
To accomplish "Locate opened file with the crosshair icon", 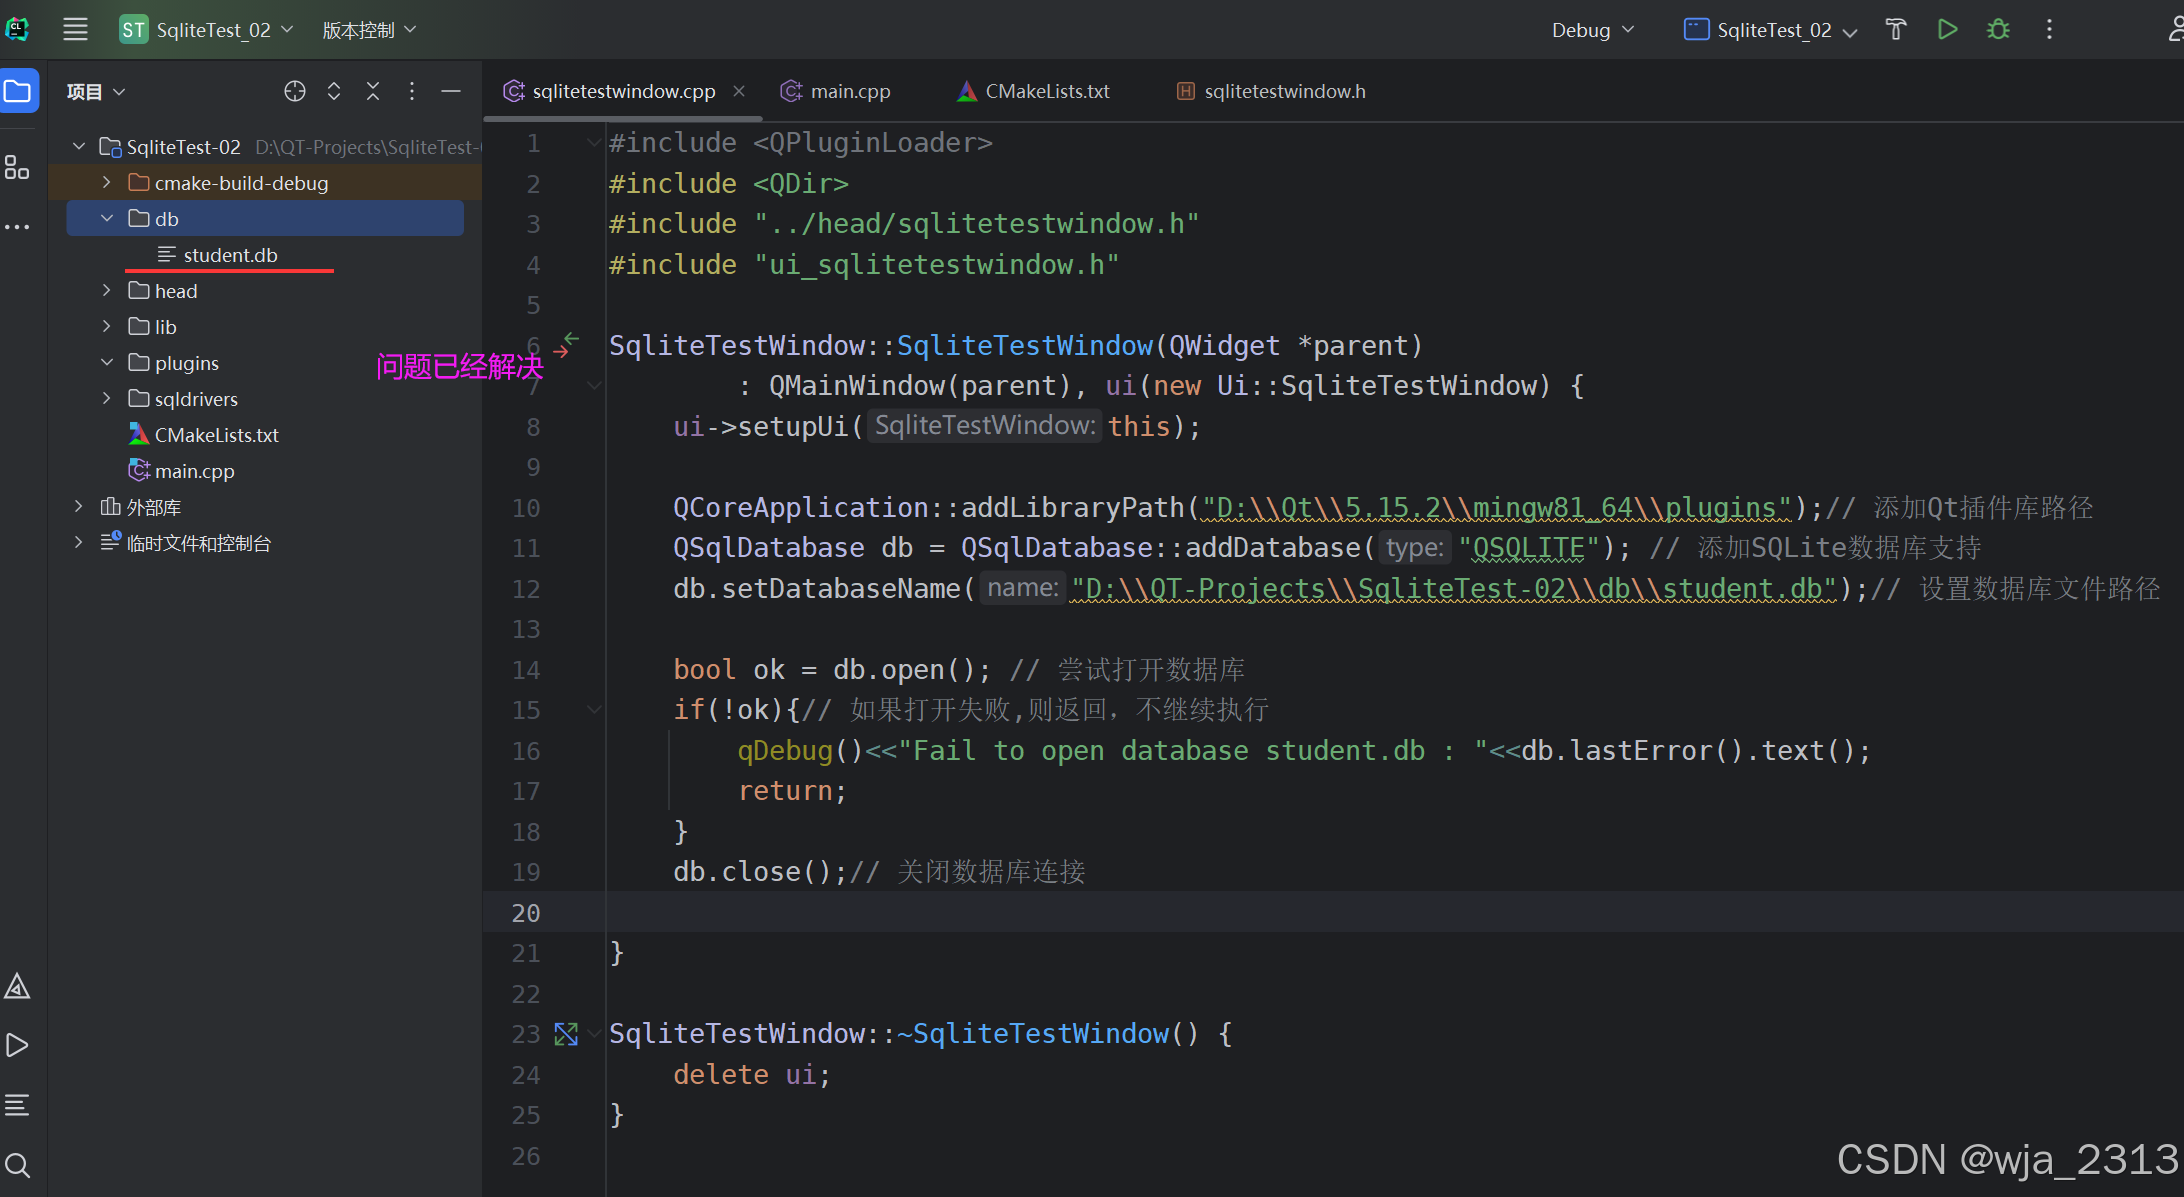I will pos(294,91).
